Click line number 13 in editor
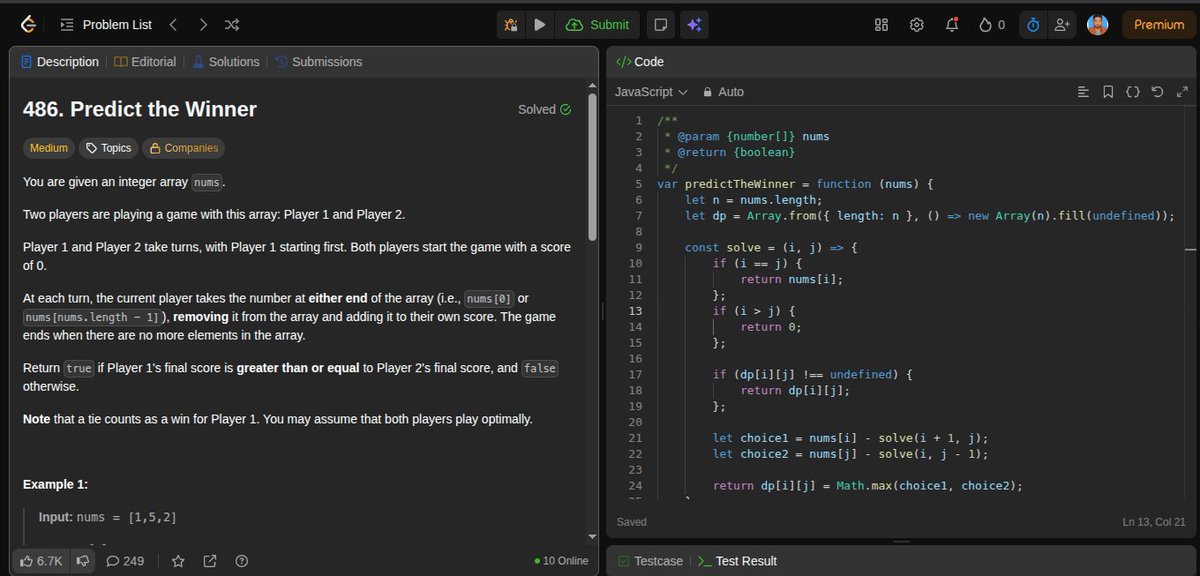Screen dimensions: 1200x576 tap(636, 311)
